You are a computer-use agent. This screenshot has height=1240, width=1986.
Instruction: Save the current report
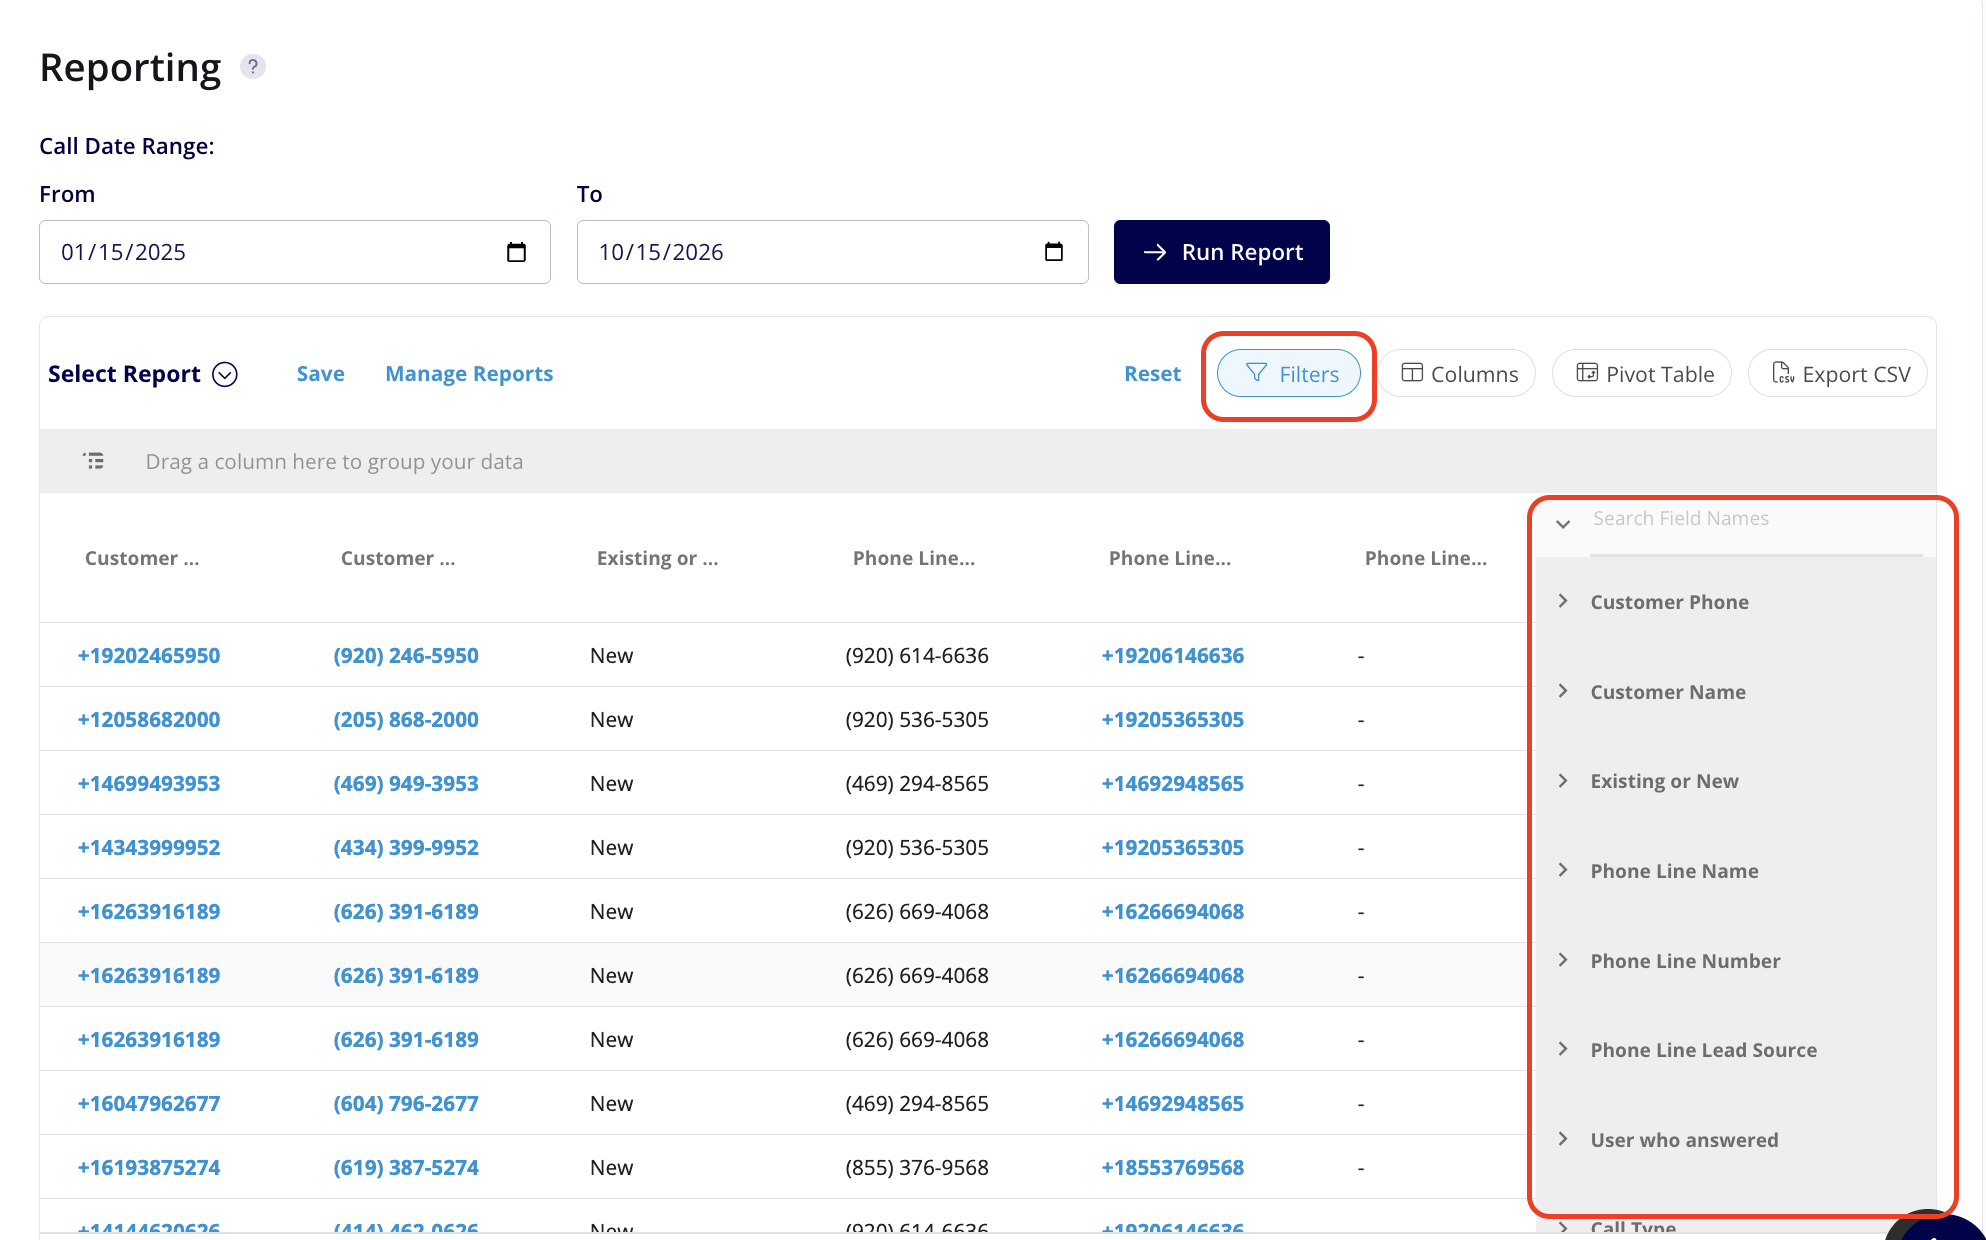(320, 374)
